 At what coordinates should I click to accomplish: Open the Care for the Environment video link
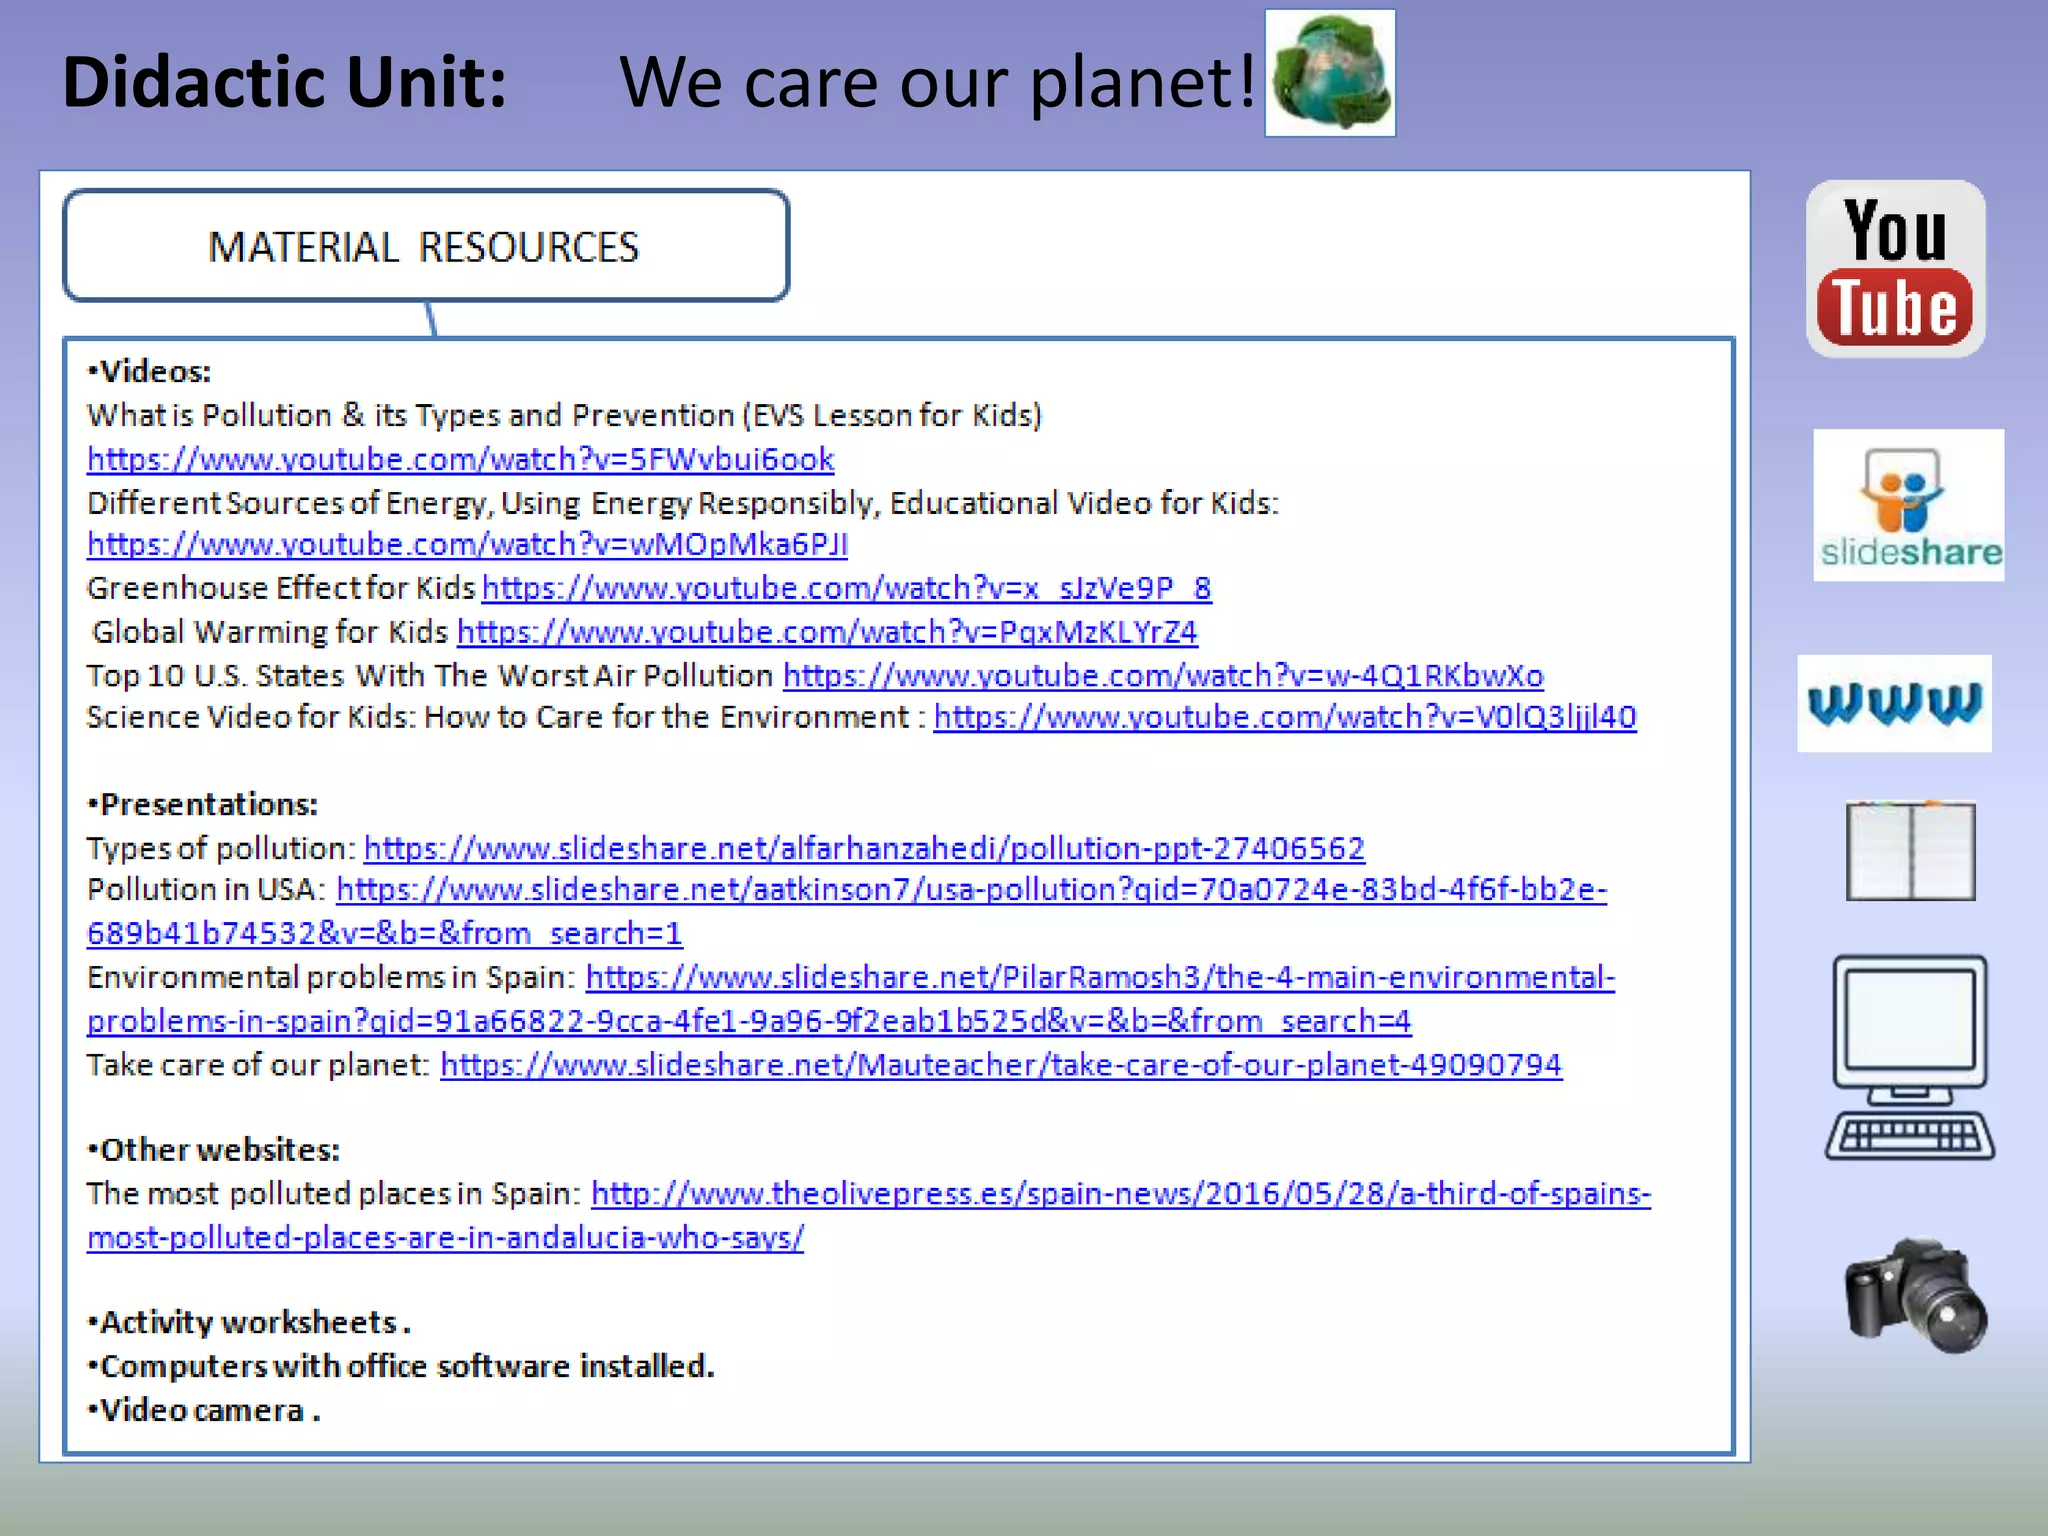coord(1284,717)
